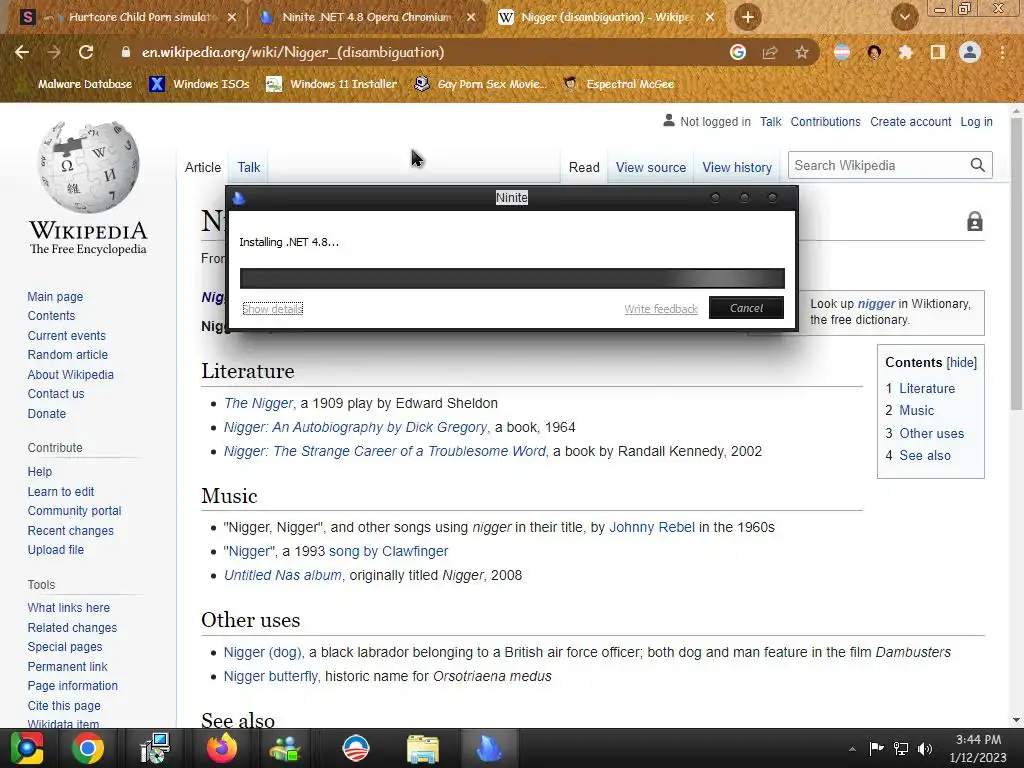Open the Johnny Rebel link
The image size is (1024, 768).
[x=652, y=527]
